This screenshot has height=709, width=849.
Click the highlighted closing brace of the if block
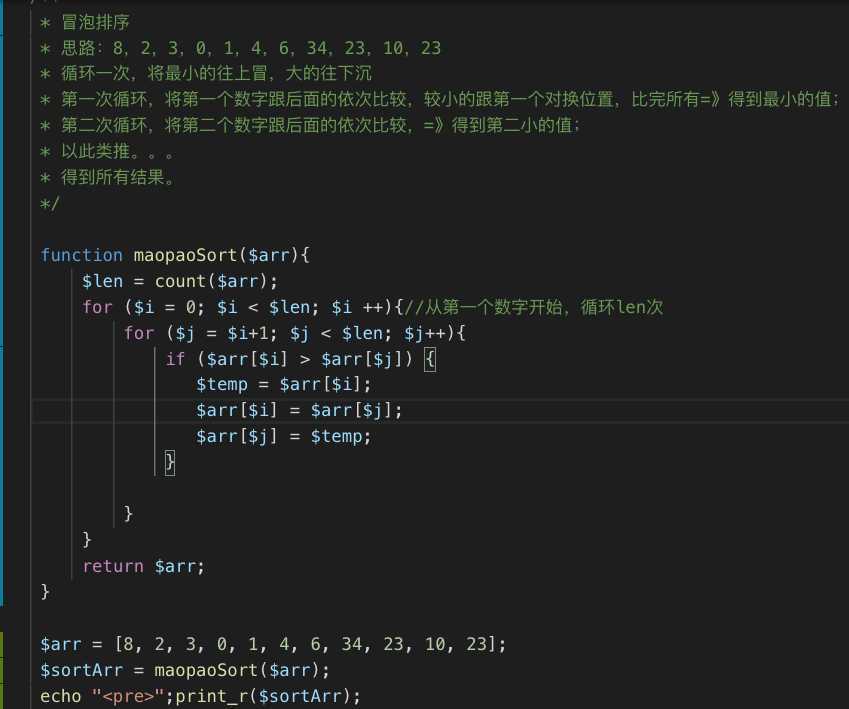(170, 463)
